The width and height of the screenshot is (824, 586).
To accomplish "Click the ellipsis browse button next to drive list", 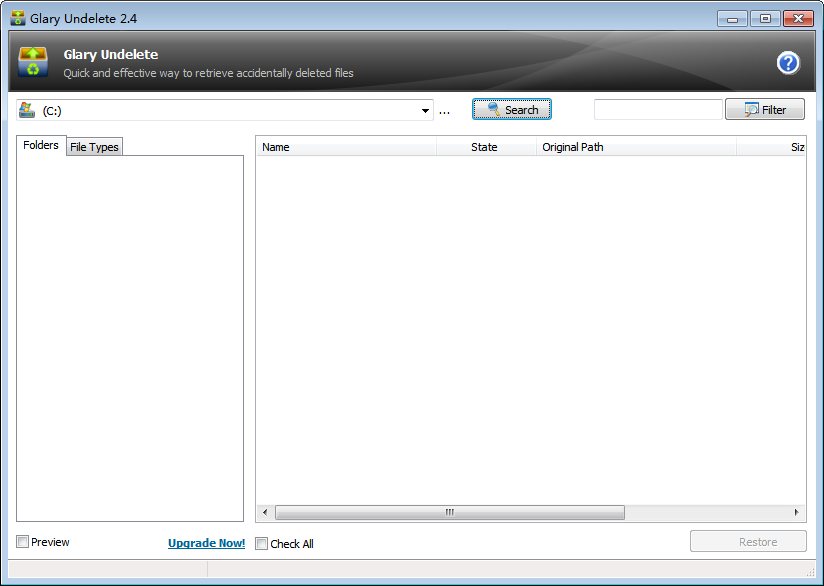I will 444,111.
